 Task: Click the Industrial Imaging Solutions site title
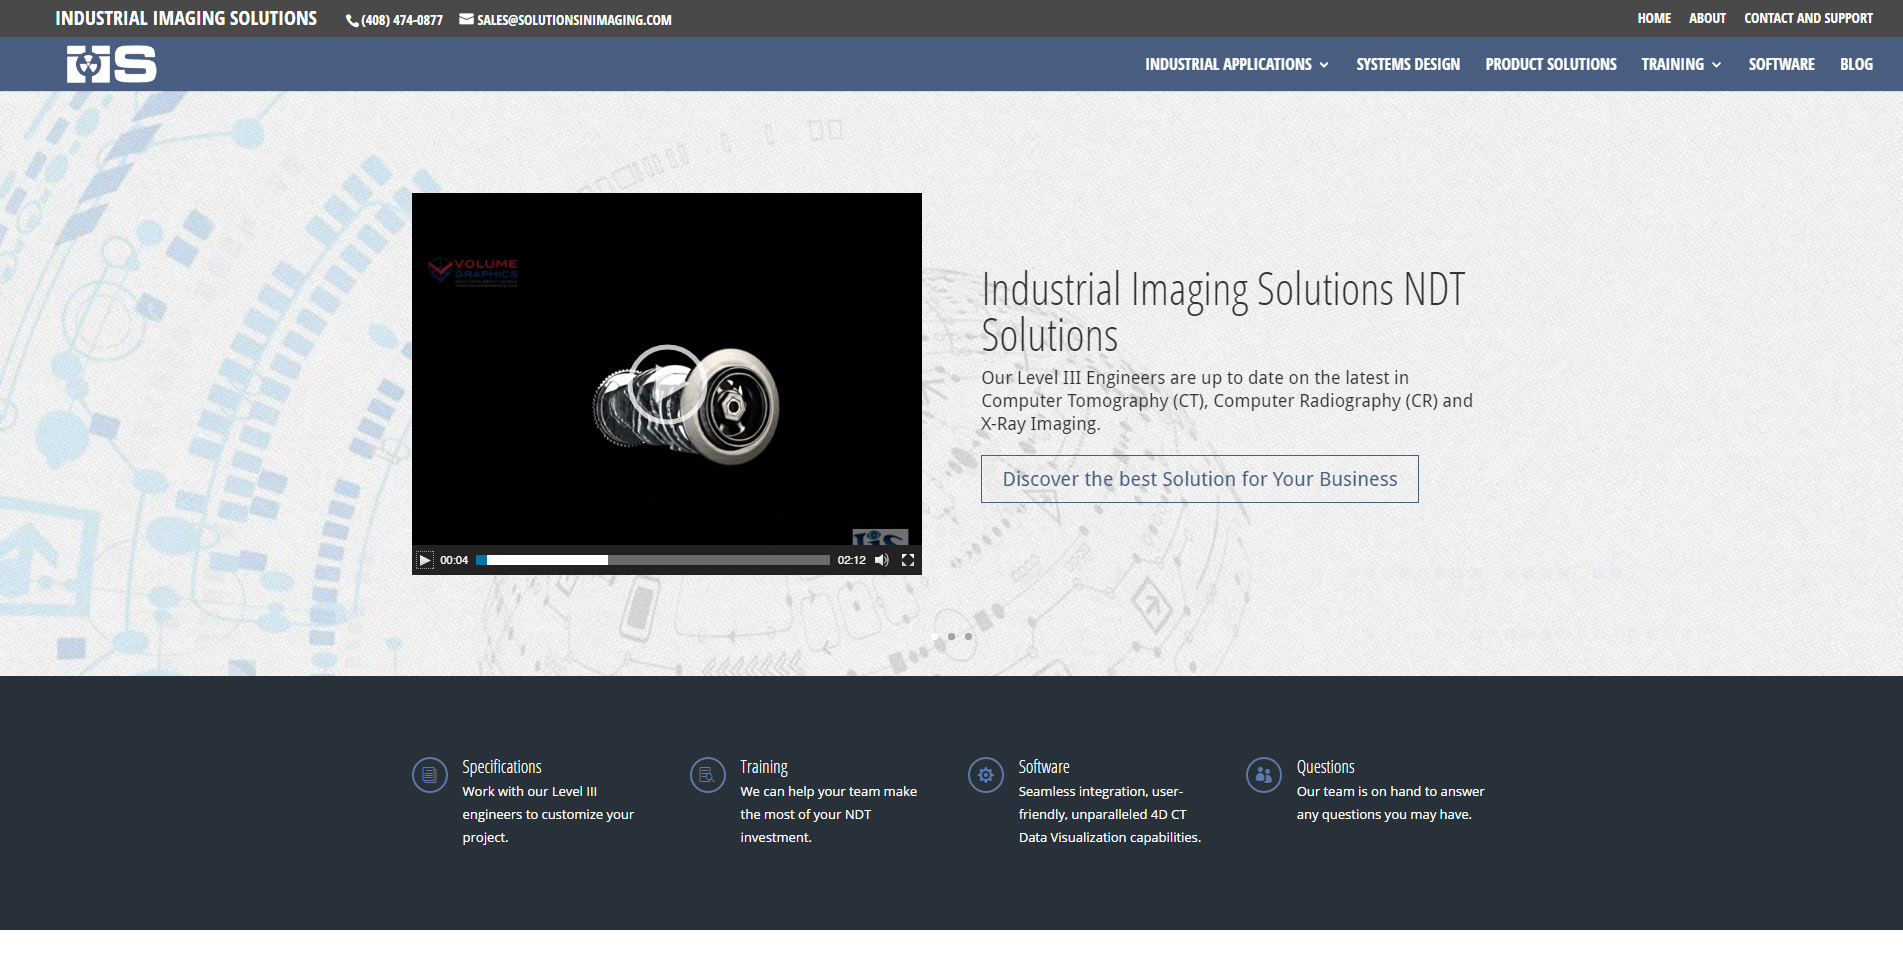click(x=186, y=18)
